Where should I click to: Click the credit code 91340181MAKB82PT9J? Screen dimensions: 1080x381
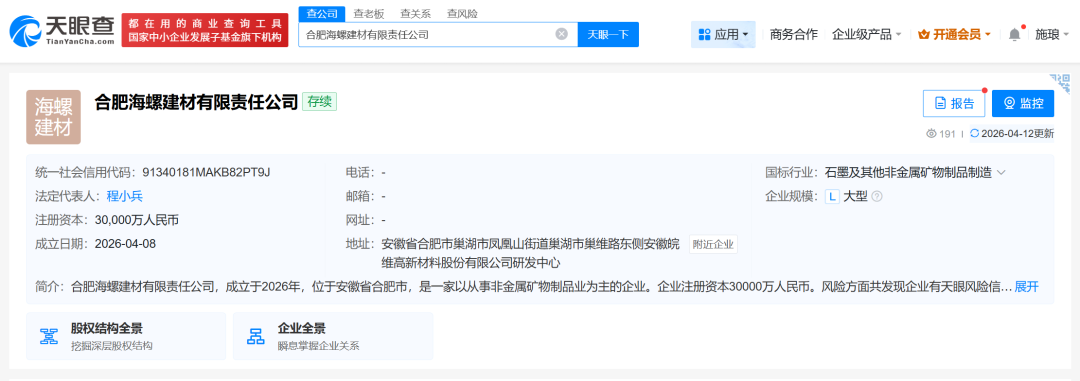(207, 172)
